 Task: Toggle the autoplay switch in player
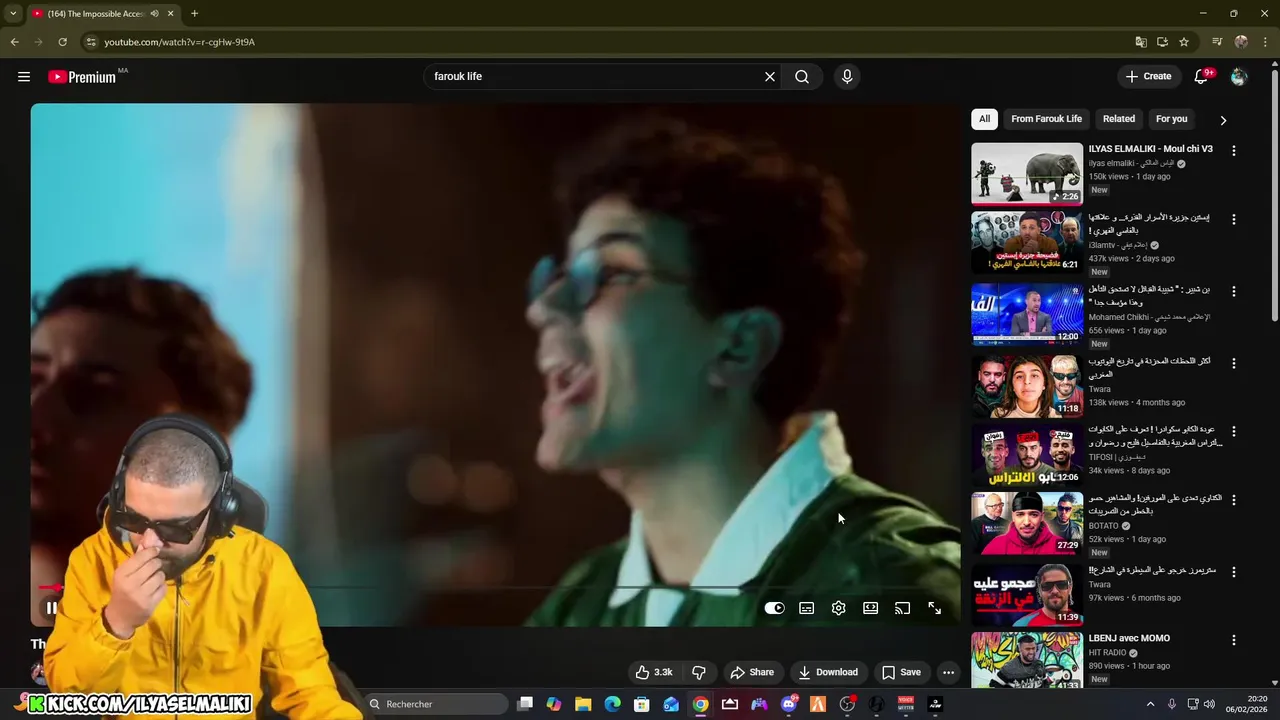coord(774,608)
